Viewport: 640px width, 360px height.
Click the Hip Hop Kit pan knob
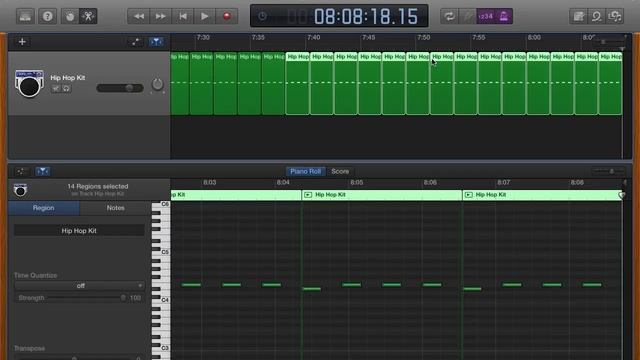[157, 84]
